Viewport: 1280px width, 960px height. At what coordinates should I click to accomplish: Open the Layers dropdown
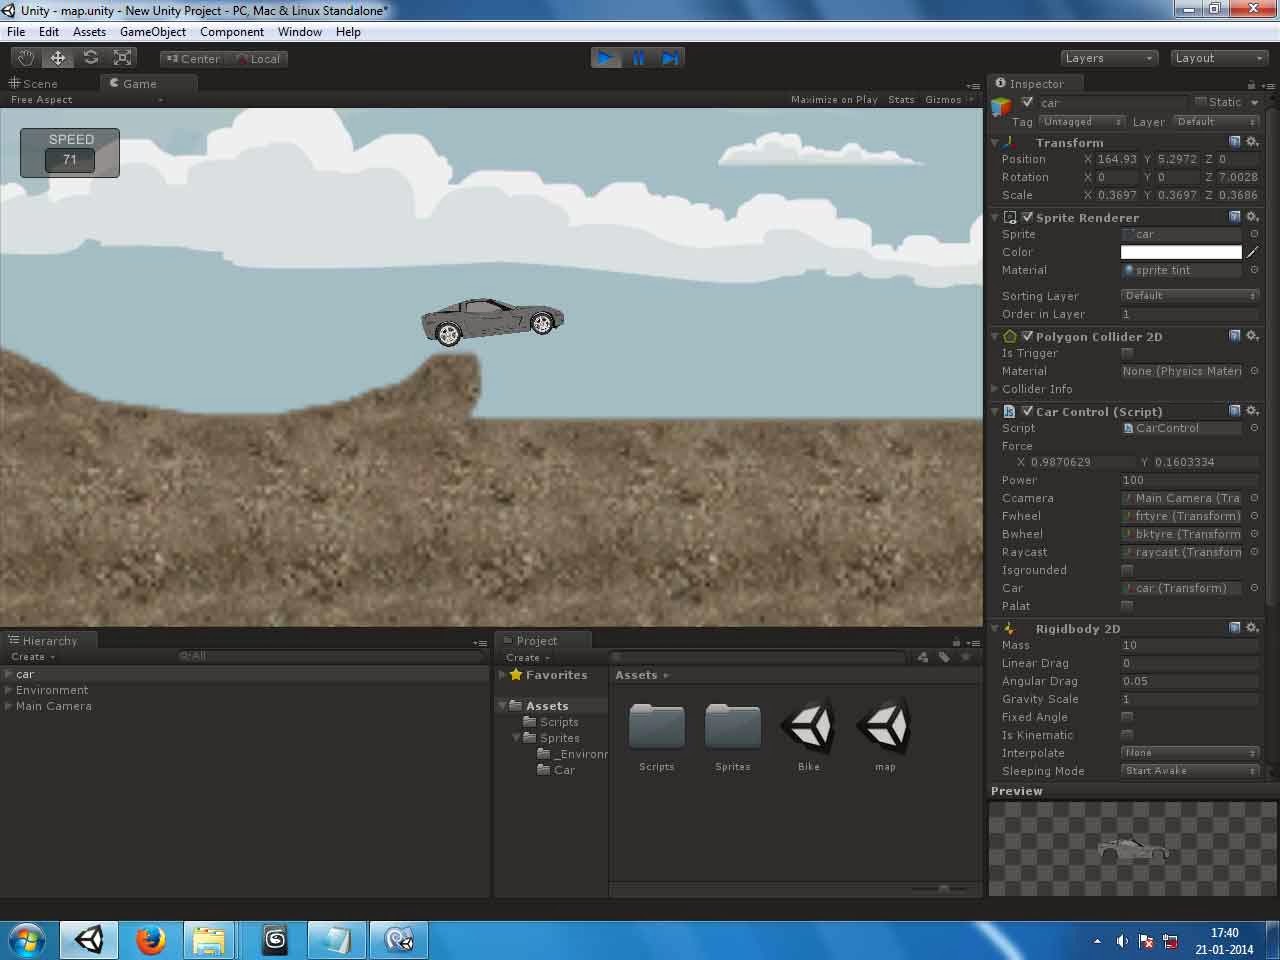(x=1108, y=57)
